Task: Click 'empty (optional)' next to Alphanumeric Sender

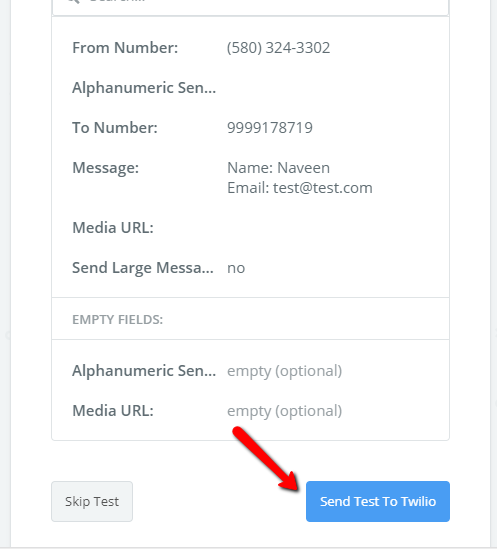Action: click(x=284, y=371)
